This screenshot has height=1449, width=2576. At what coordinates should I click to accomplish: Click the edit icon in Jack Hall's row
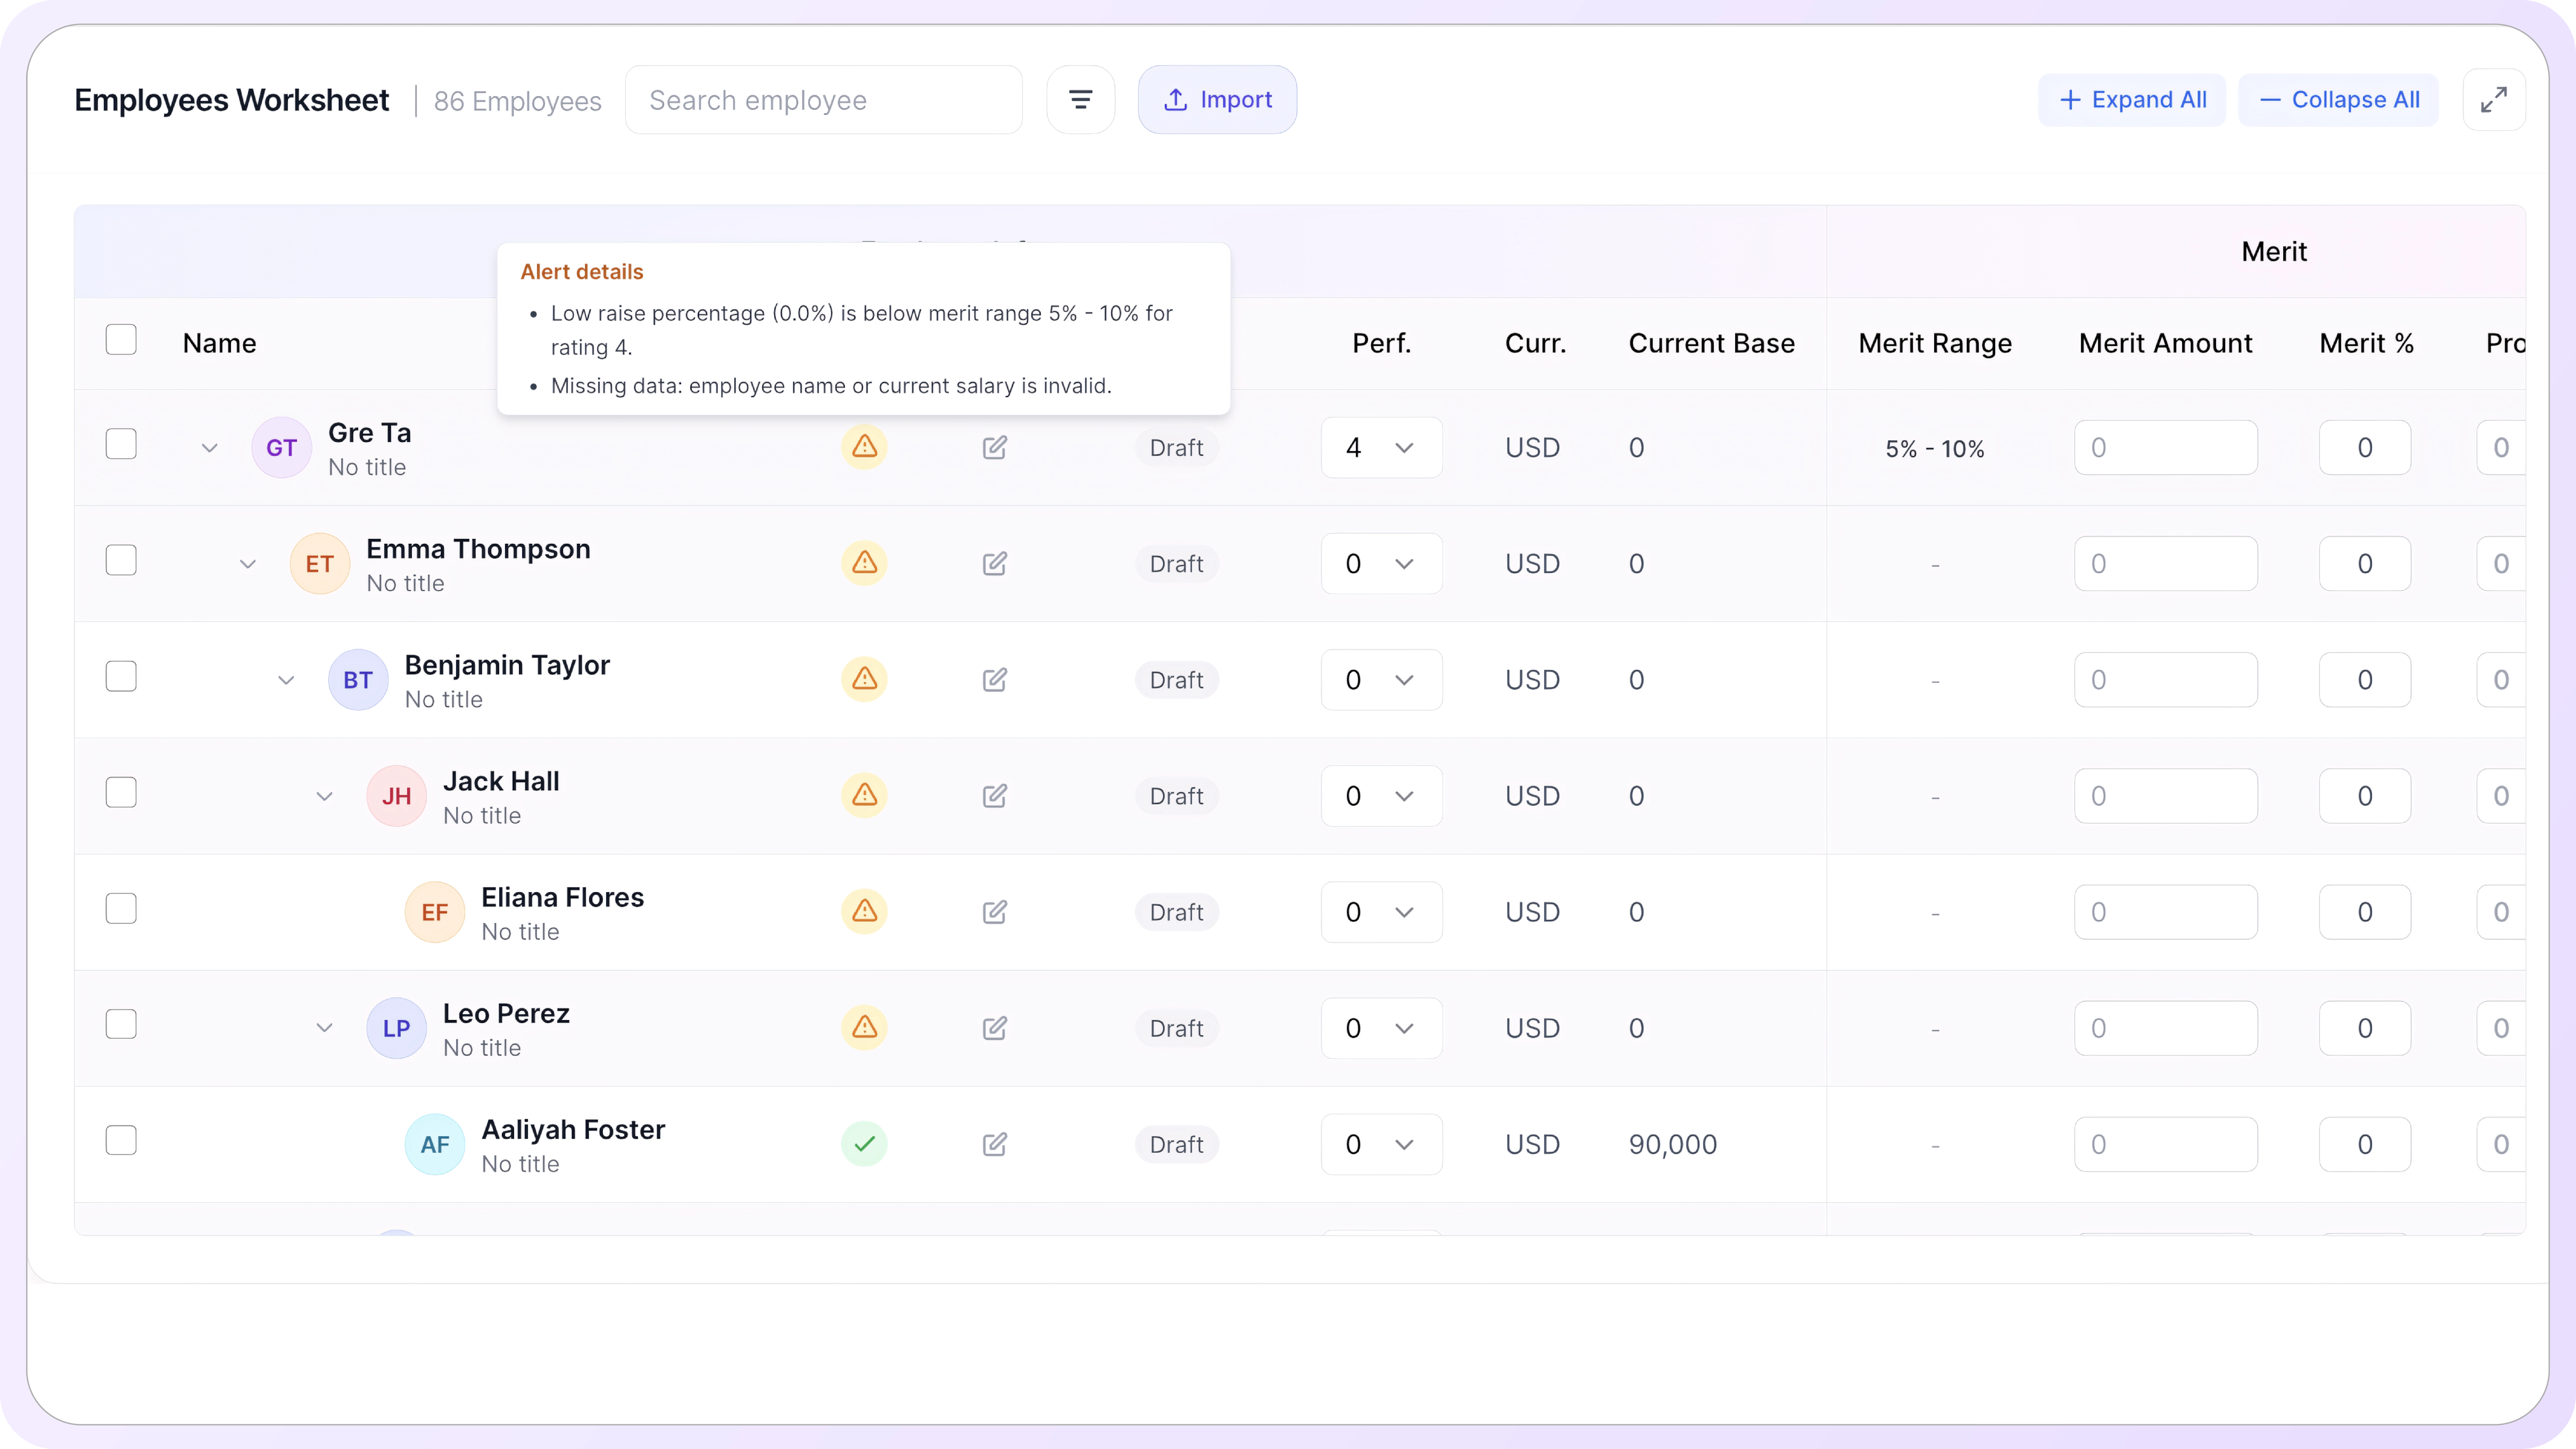(x=994, y=796)
